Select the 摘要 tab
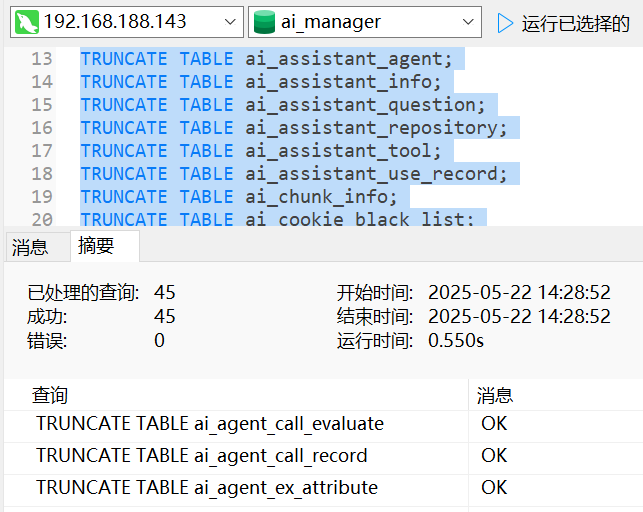This screenshot has width=643, height=512. [x=96, y=247]
